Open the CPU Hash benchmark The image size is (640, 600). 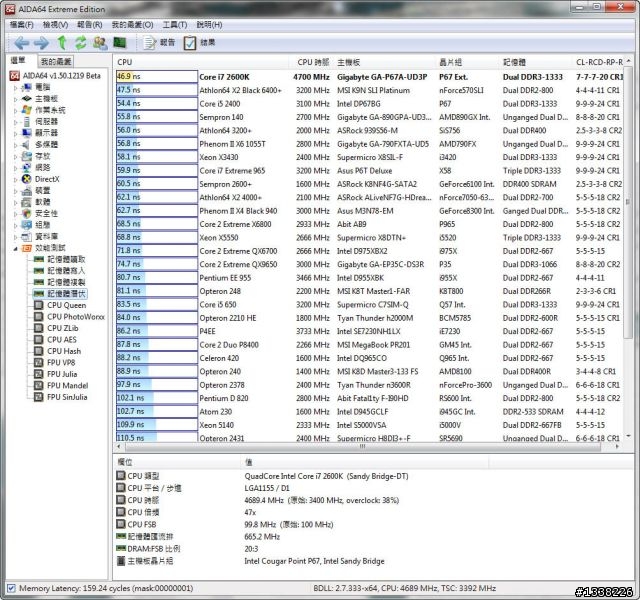64,351
